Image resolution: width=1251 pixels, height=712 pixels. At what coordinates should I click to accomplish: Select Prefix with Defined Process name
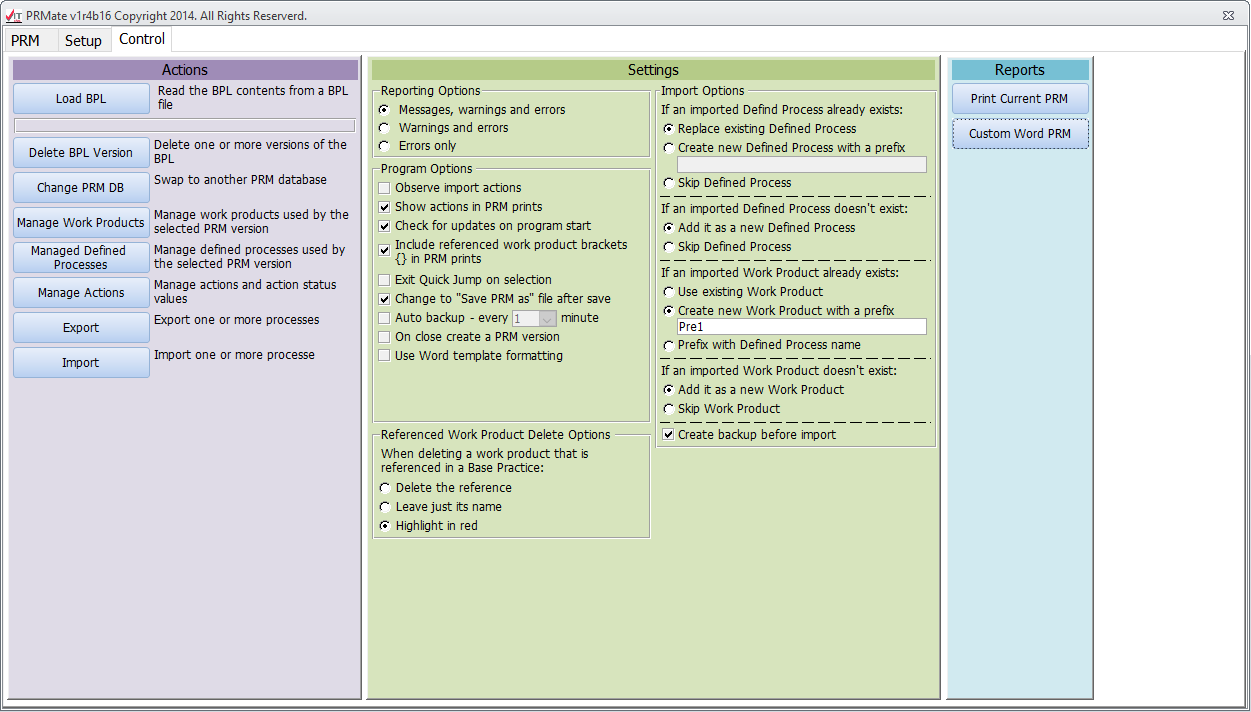(669, 345)
